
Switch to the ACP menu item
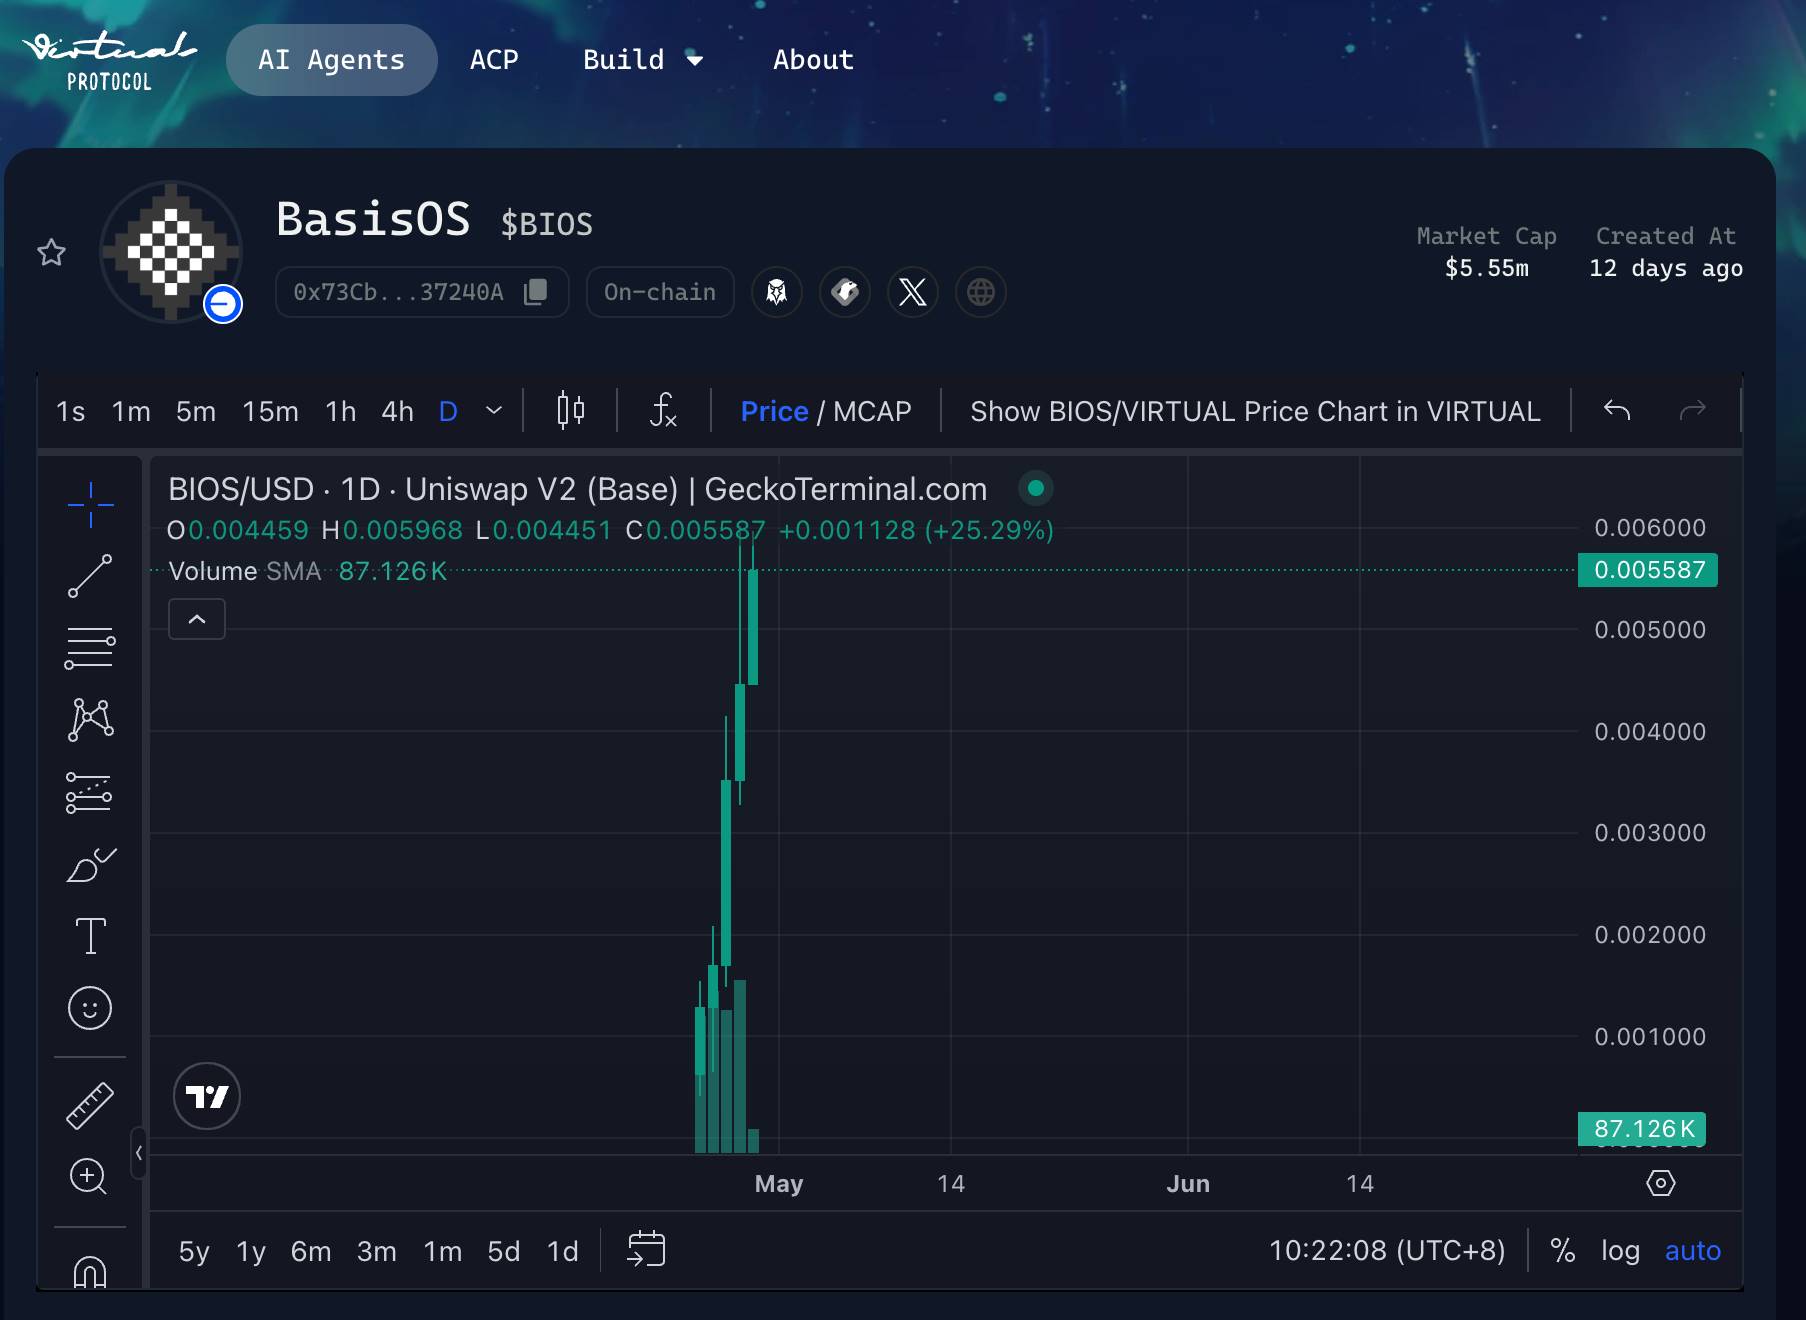tap(494, 59)
